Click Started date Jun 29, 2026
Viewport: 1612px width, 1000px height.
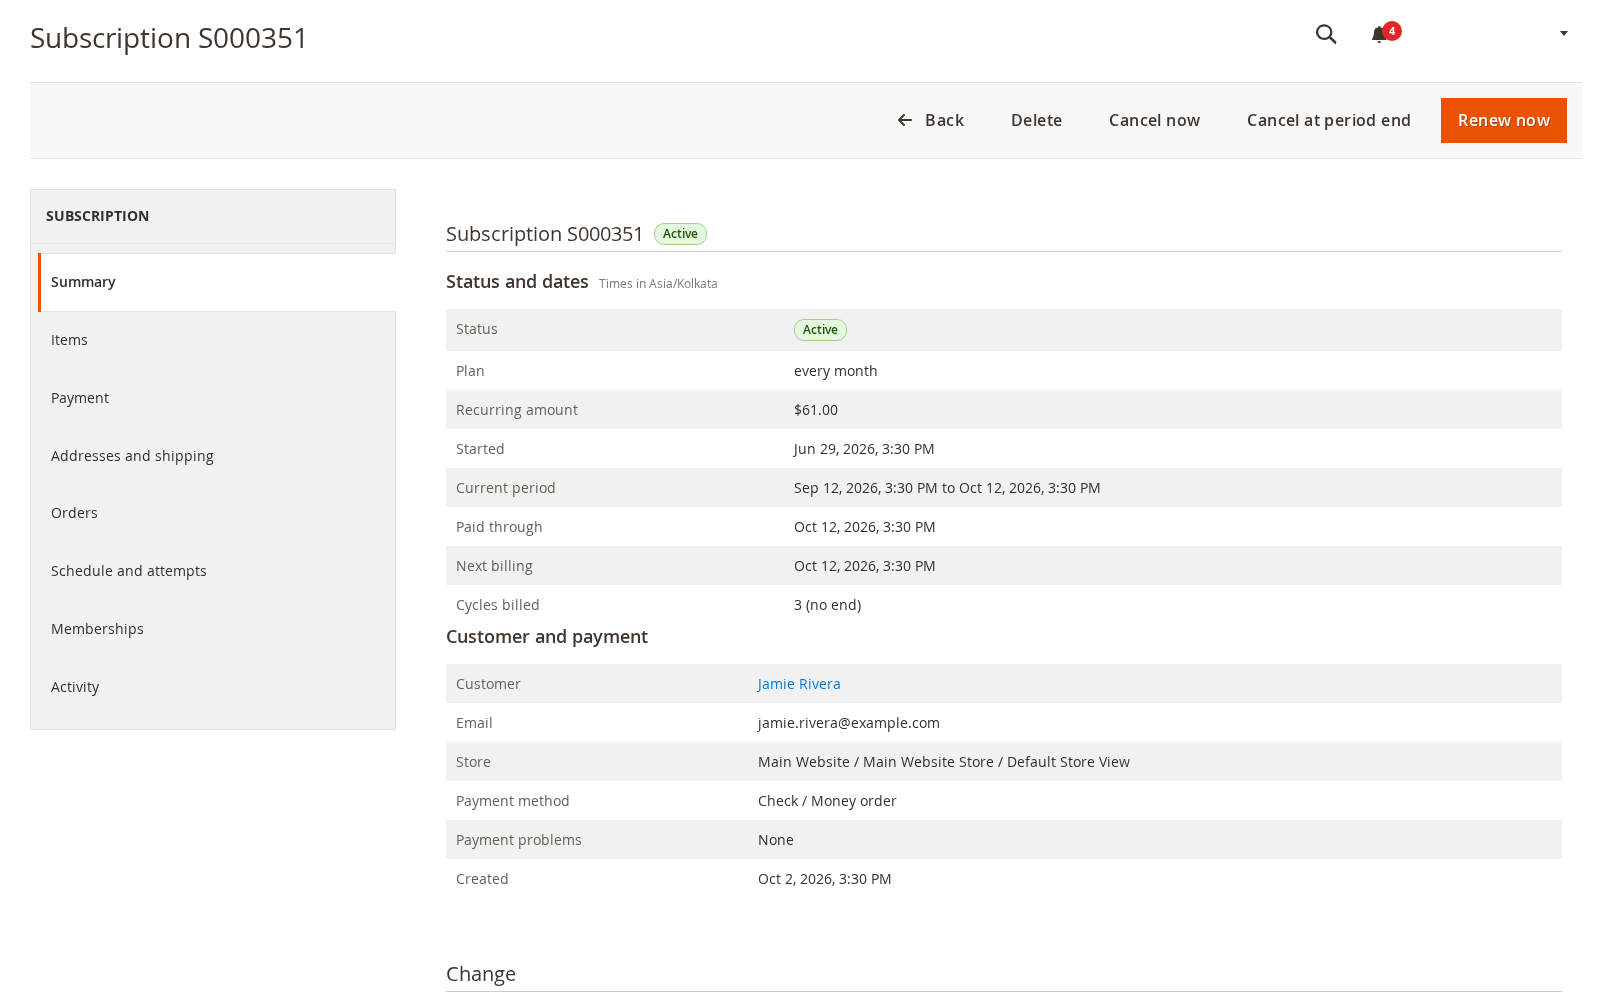(864, 449)
